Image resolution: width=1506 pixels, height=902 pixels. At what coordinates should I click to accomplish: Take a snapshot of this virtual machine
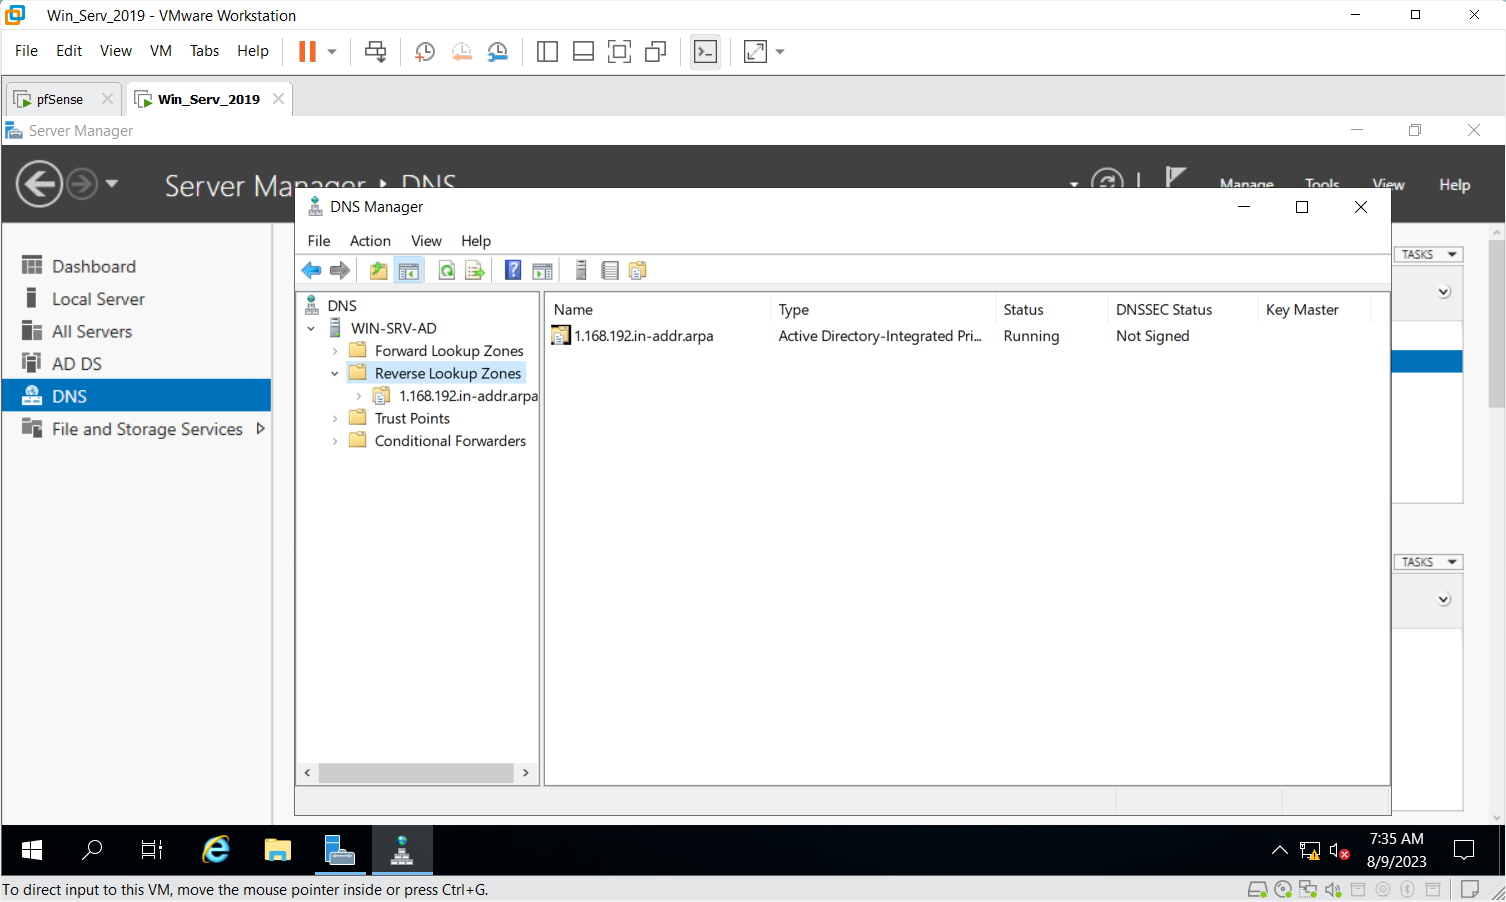[x=425, y=51]
